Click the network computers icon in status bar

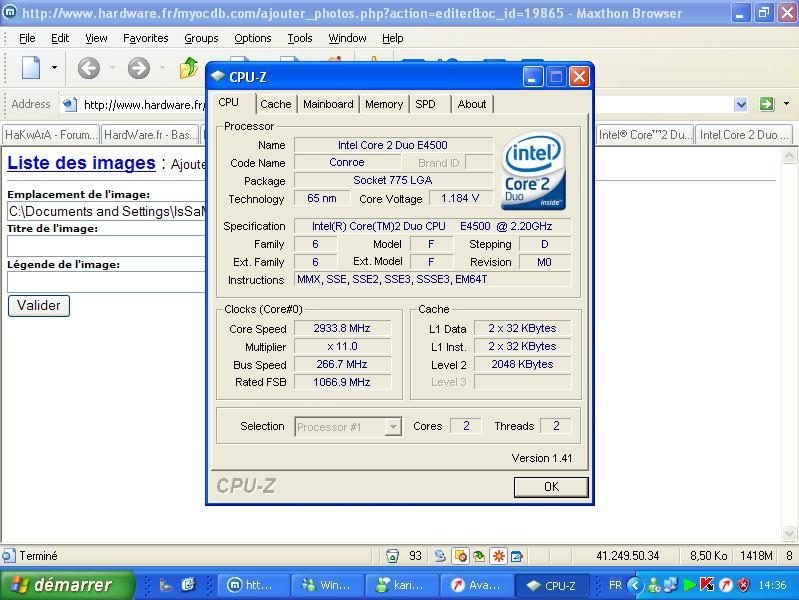[x=440, y=556]
